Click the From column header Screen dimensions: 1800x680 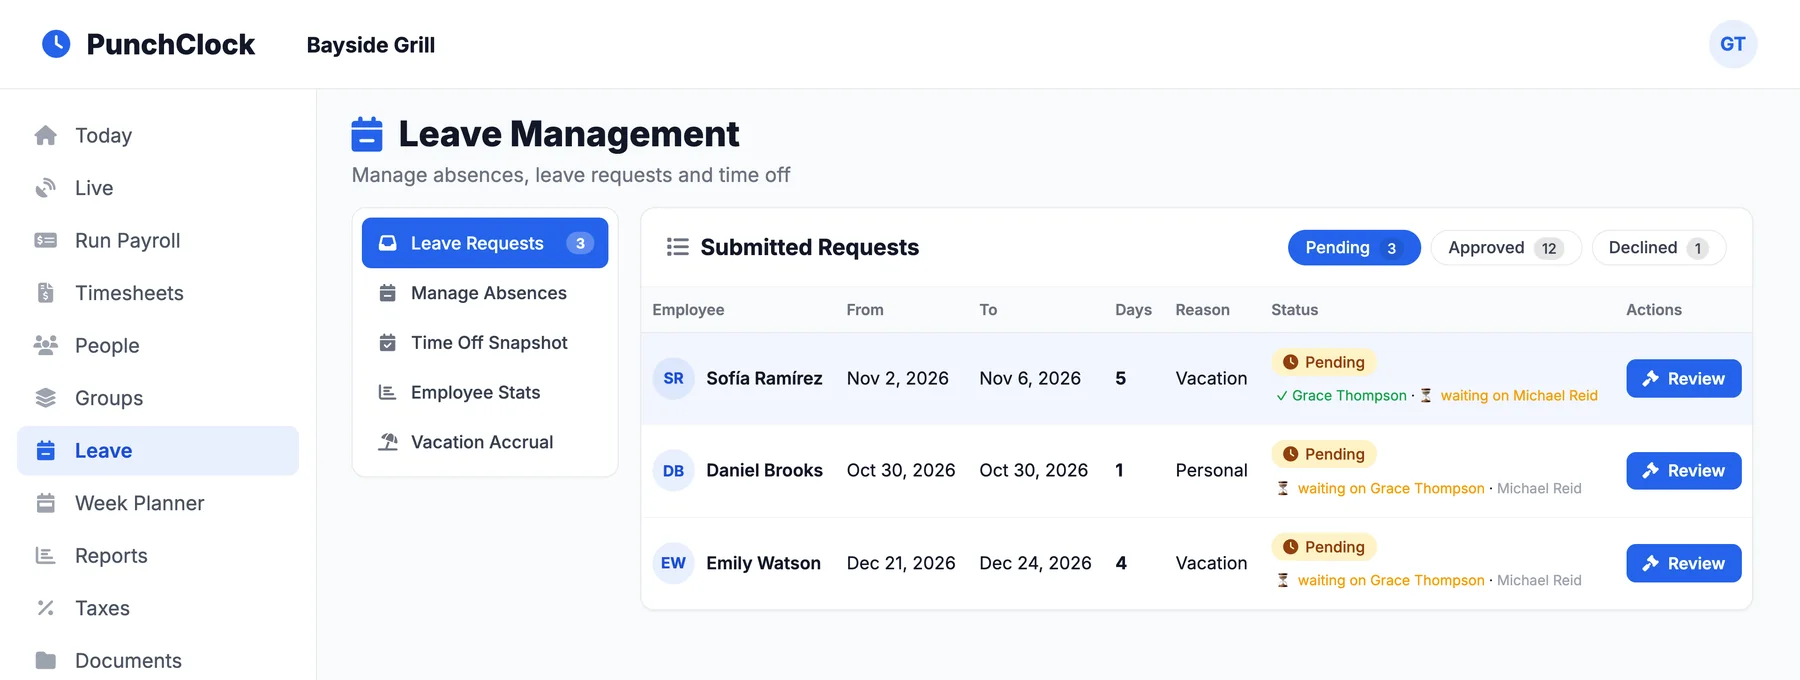tap(865, 310)
